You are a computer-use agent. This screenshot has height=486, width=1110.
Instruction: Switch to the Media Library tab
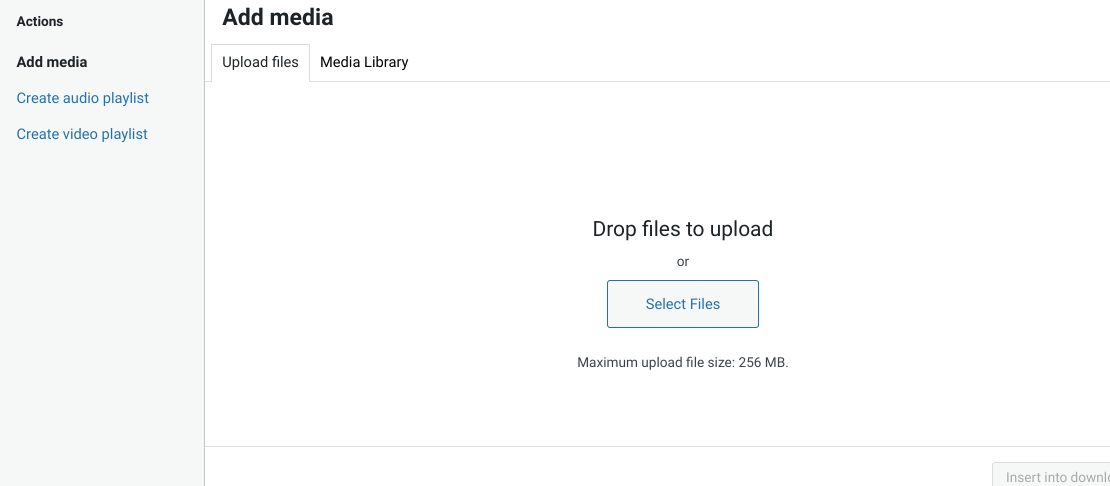(x=364, y=62)
